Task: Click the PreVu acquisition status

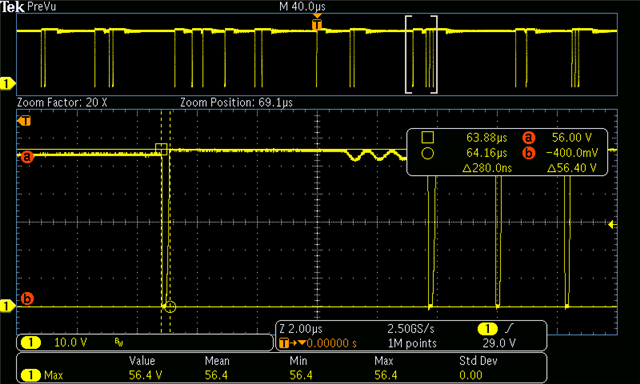Action: [x=42, y=7]
